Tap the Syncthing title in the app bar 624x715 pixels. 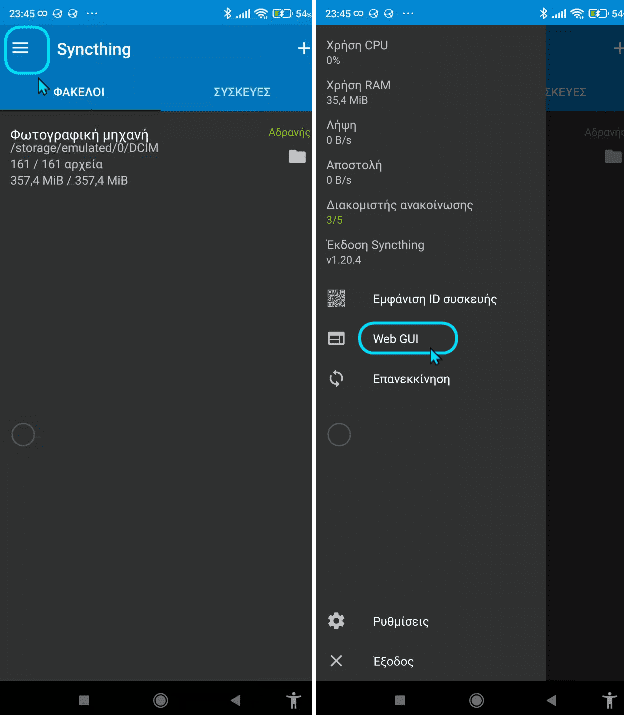click(94, 49)
